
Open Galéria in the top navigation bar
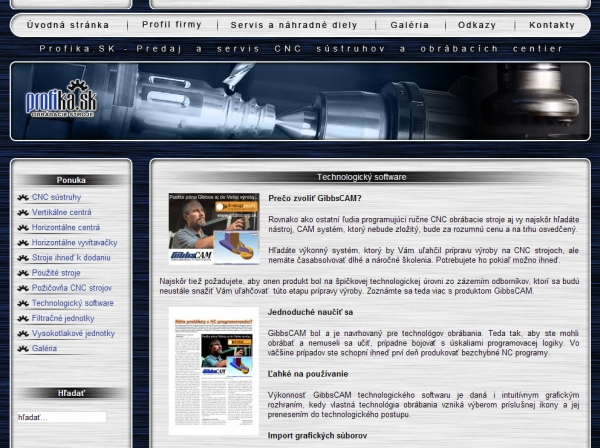409,25
